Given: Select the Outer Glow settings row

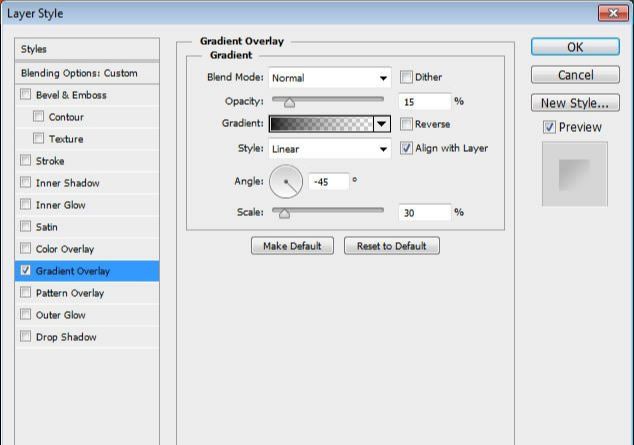Looking at the screenshot, I should (x=87, y=315).
